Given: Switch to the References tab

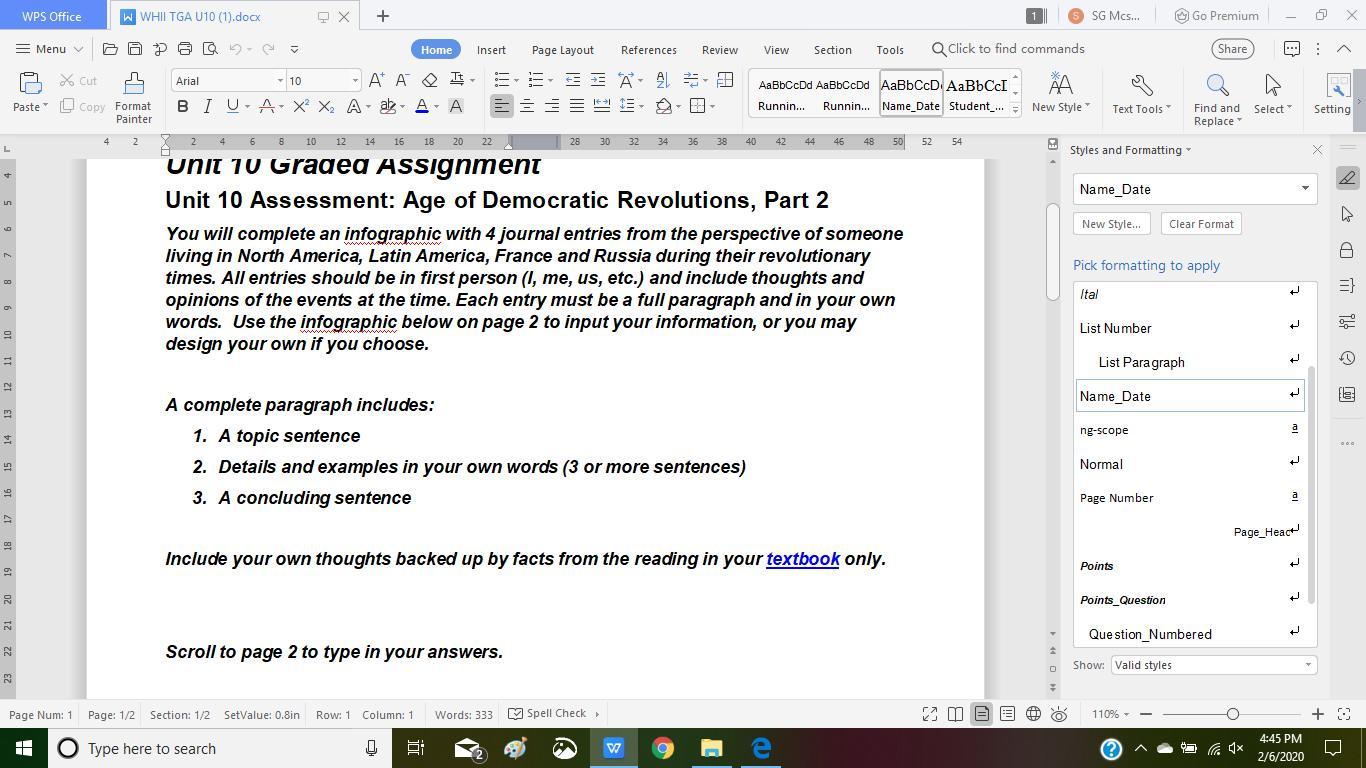Looking at the screenshot, I should 648,49.
